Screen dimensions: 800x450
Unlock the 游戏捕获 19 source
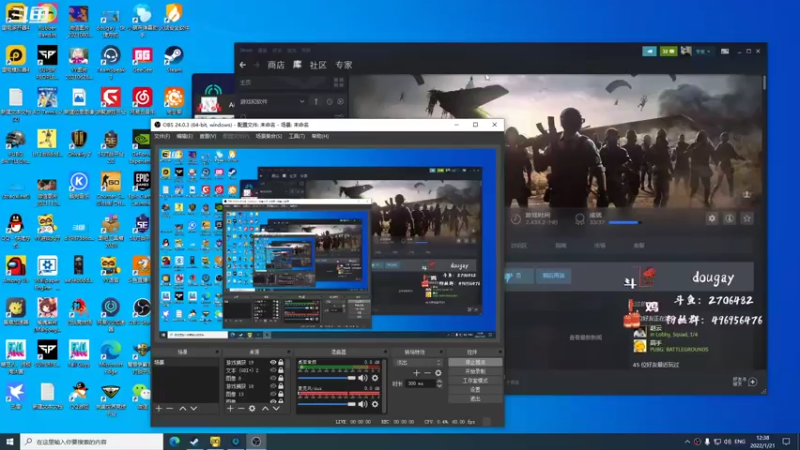281,362
